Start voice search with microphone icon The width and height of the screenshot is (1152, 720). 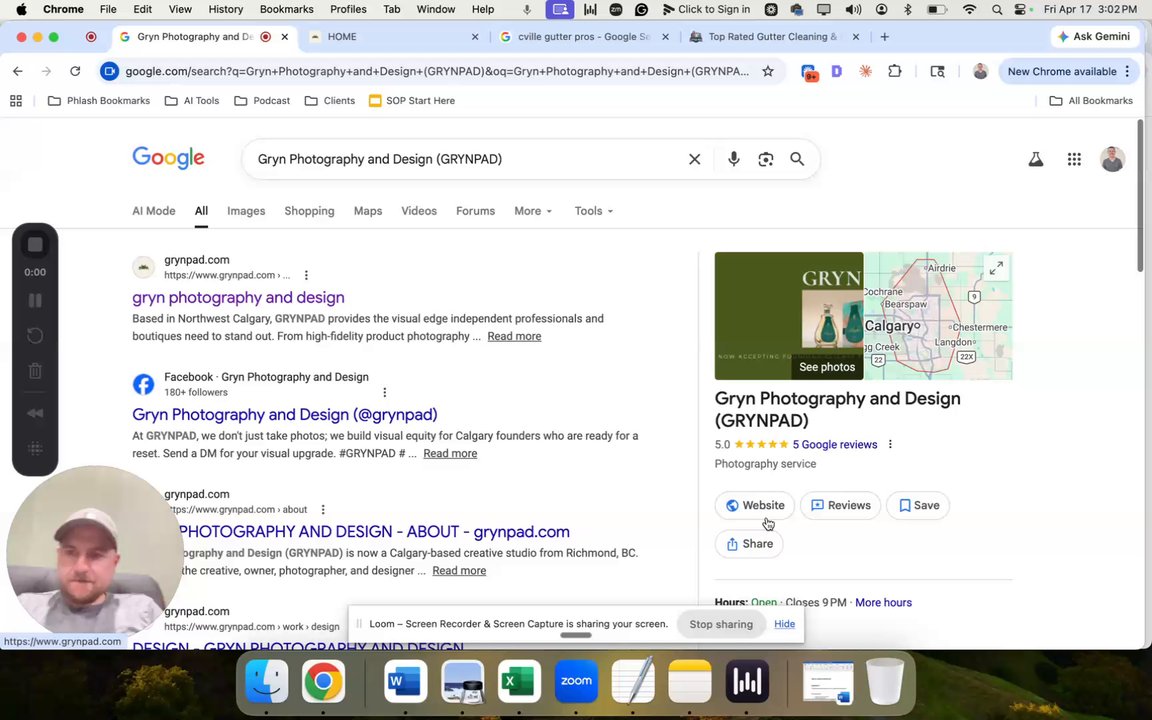[x=733, y=159]
